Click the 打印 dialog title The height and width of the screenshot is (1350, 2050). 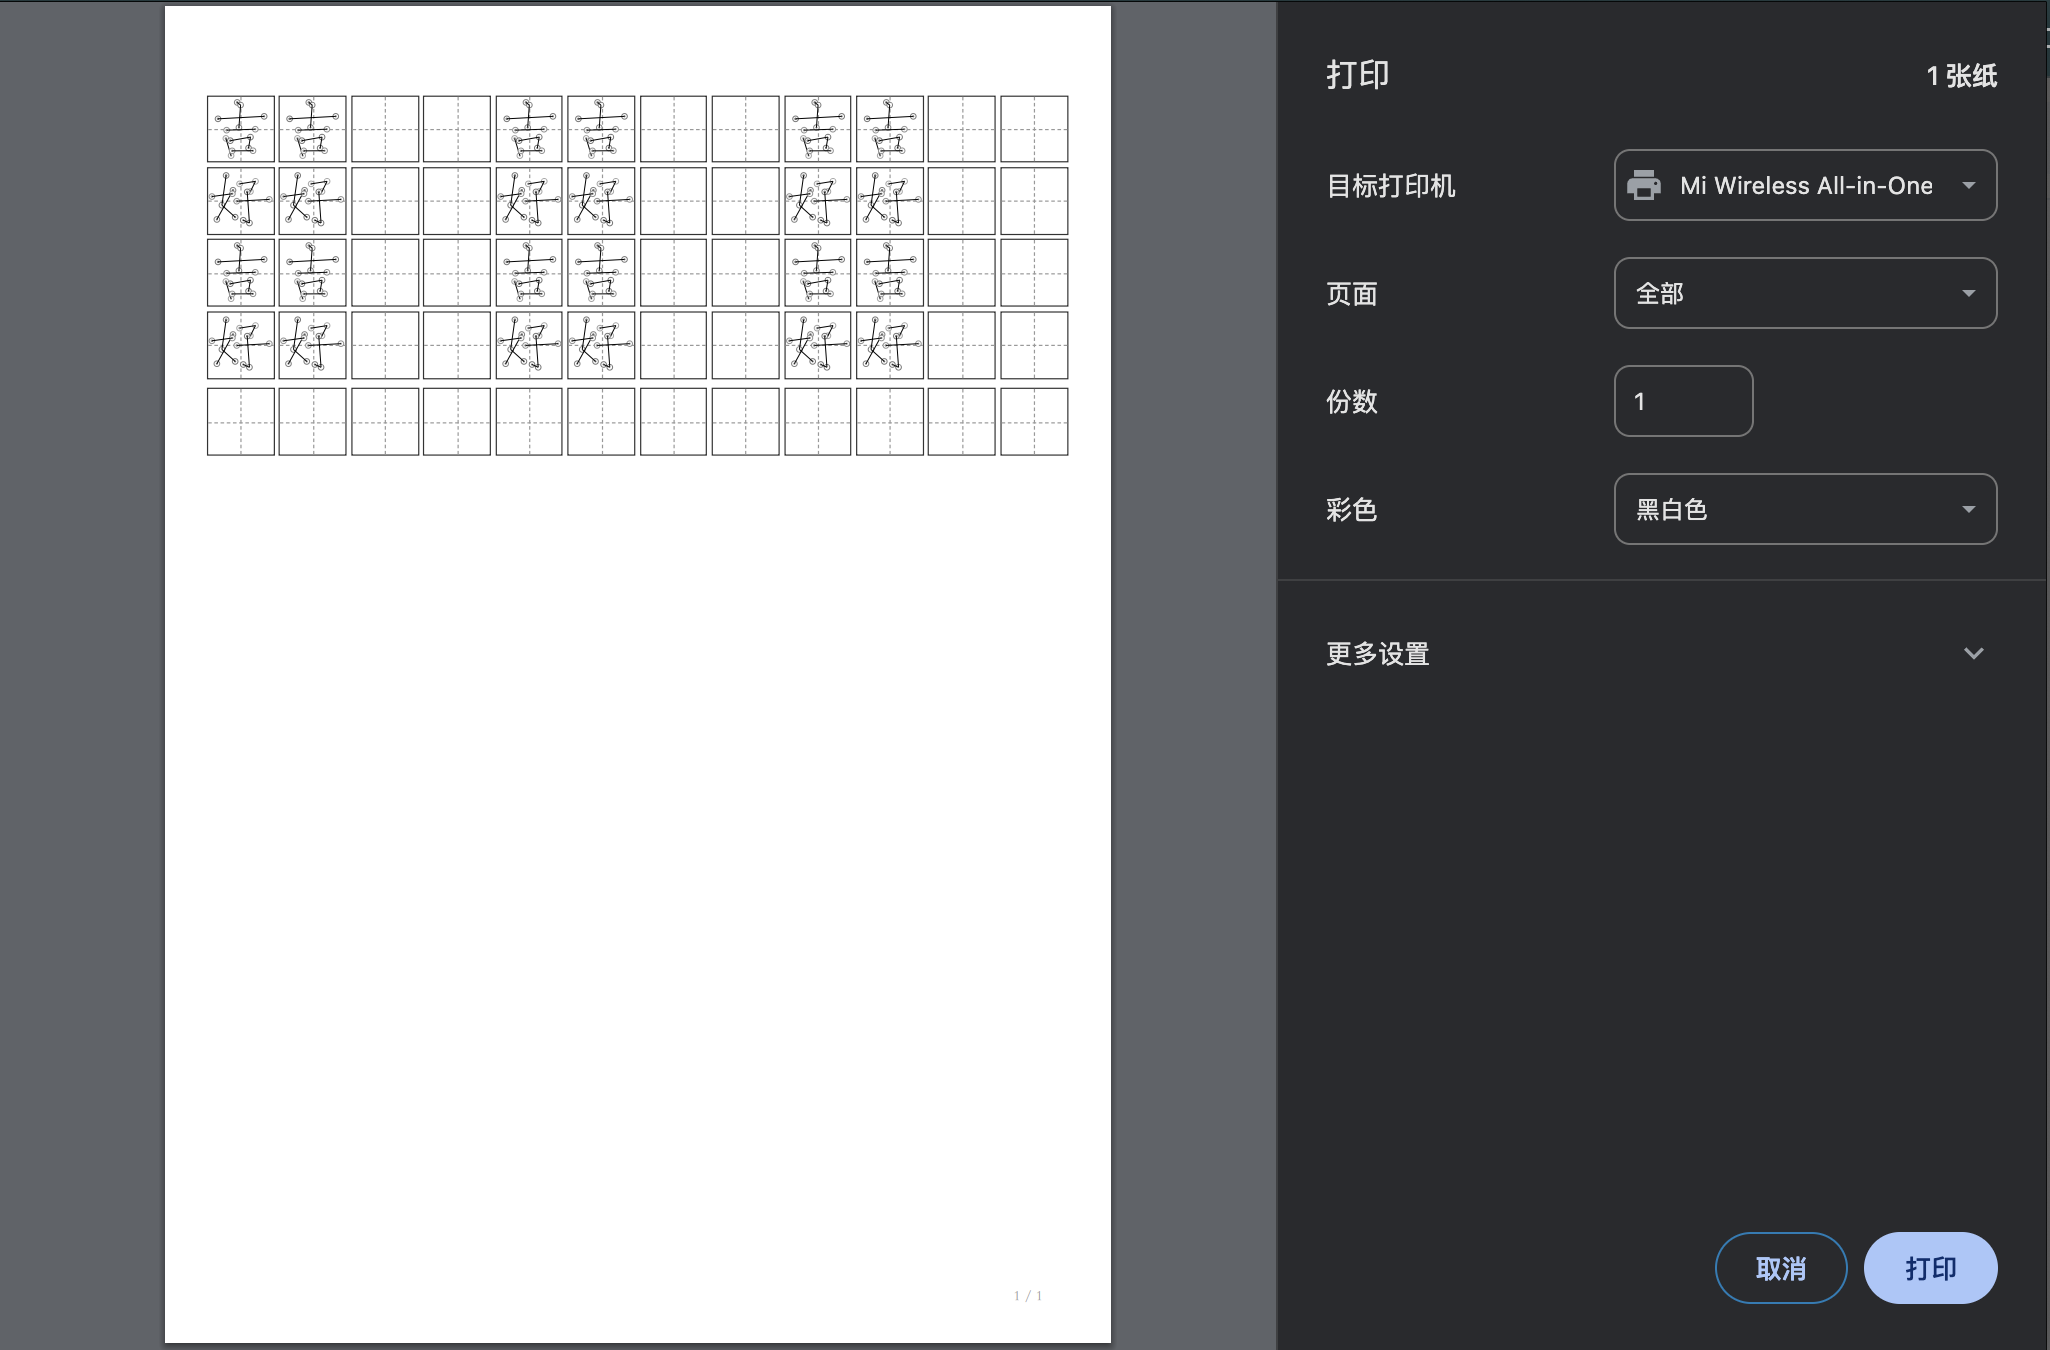pos(1355,74)
